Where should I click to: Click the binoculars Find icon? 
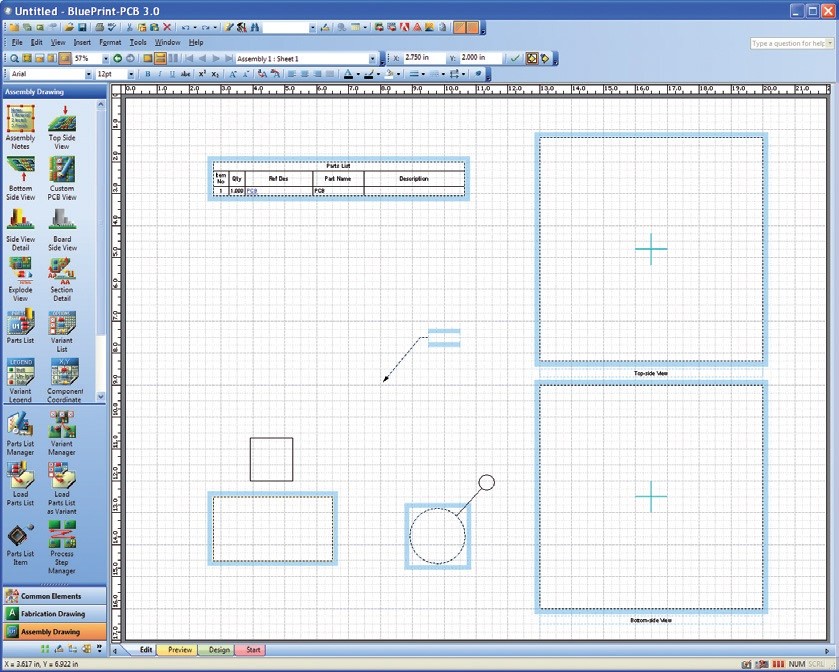[x=255, y=27]
